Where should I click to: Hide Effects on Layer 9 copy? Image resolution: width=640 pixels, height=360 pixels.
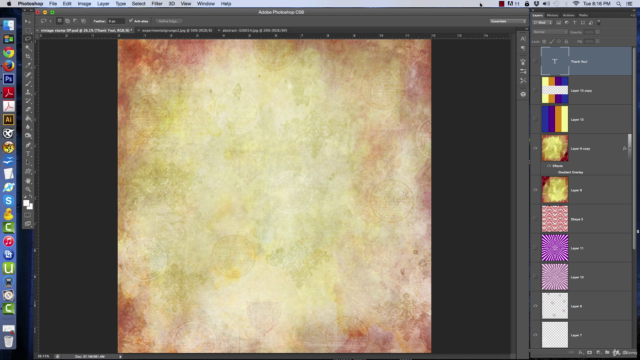coord(549,166)
